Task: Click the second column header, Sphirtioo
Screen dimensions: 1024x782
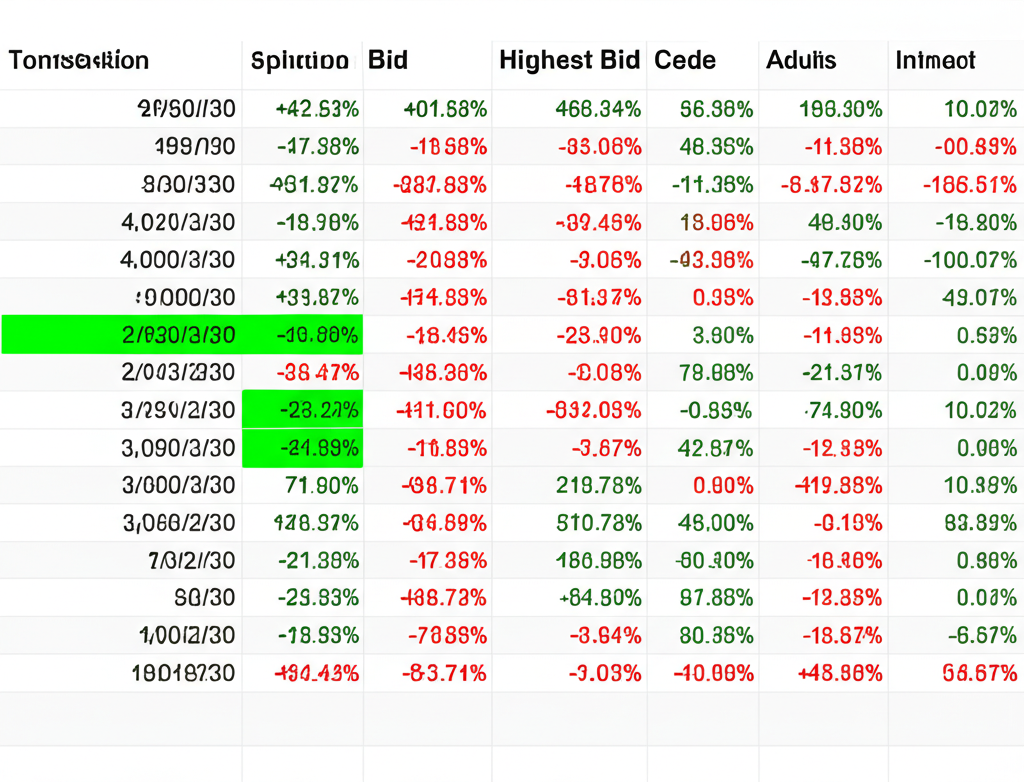Action: 300,60
